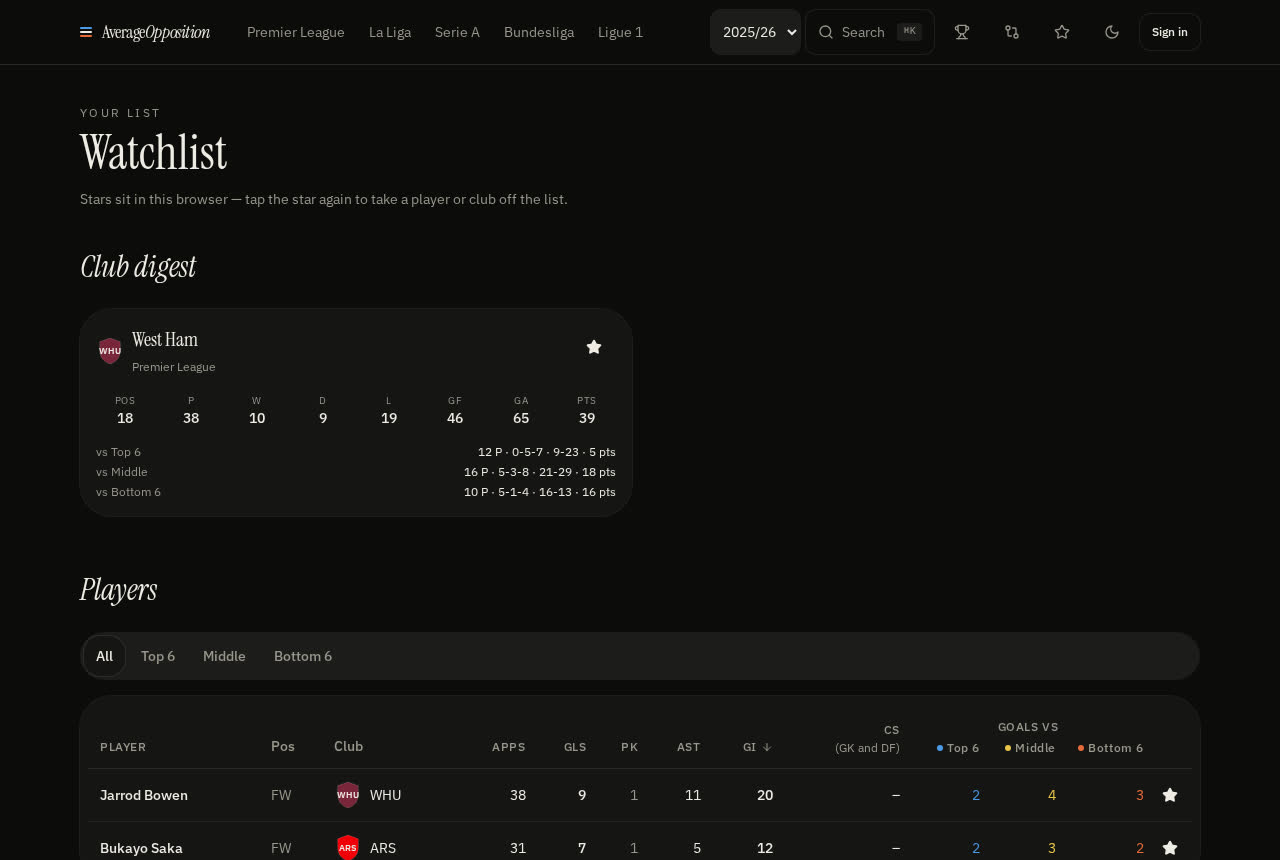Select the Bottom 6 filter tab
The width and height of the screenshot is (1280, 860).
click(x=303, y=656)
